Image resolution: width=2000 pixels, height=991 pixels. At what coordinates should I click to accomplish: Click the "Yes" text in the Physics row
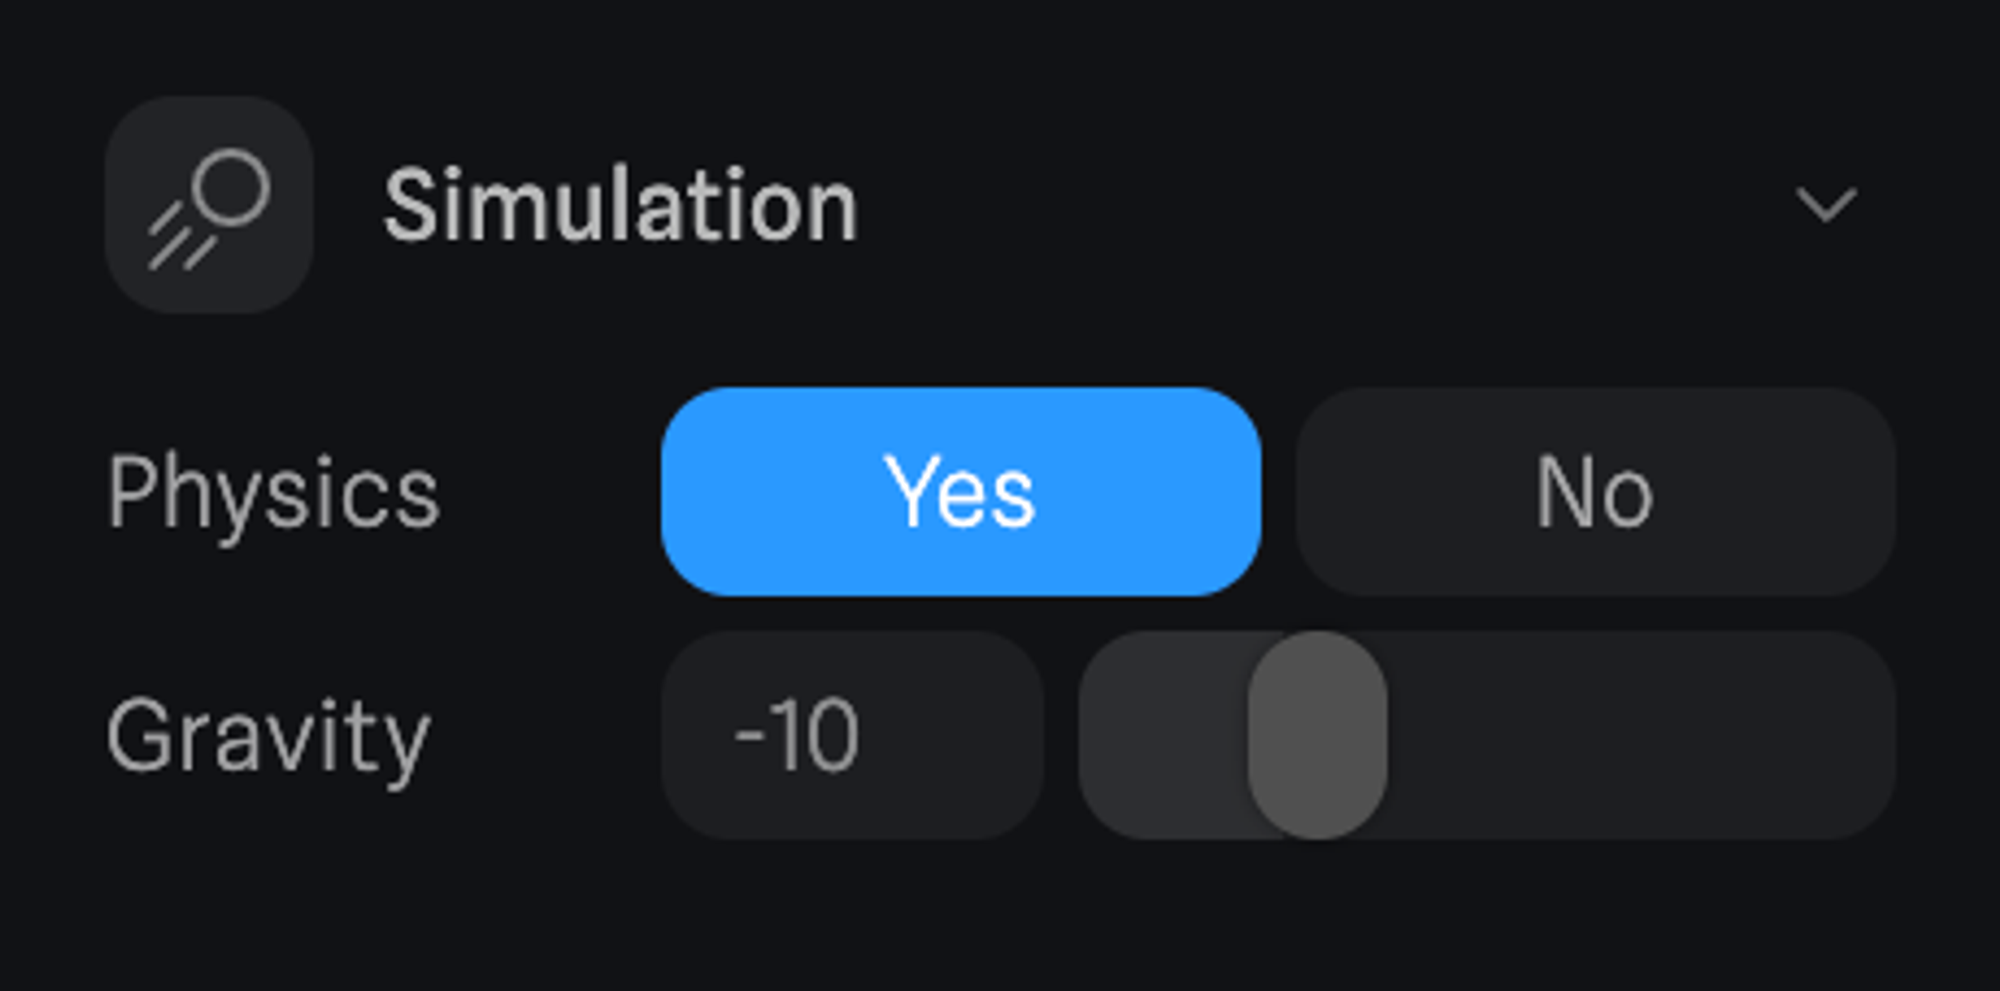pyautogui.click(x=960, y=491)
